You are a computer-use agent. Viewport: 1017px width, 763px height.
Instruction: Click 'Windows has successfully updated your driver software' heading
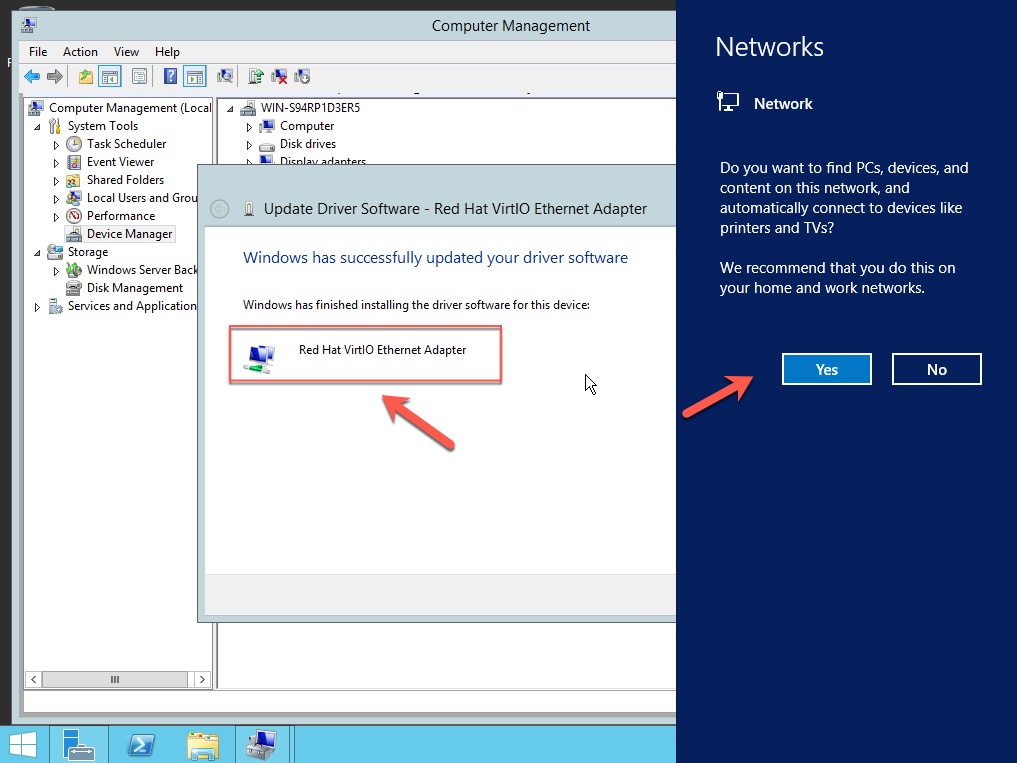(x=435, y=258)
